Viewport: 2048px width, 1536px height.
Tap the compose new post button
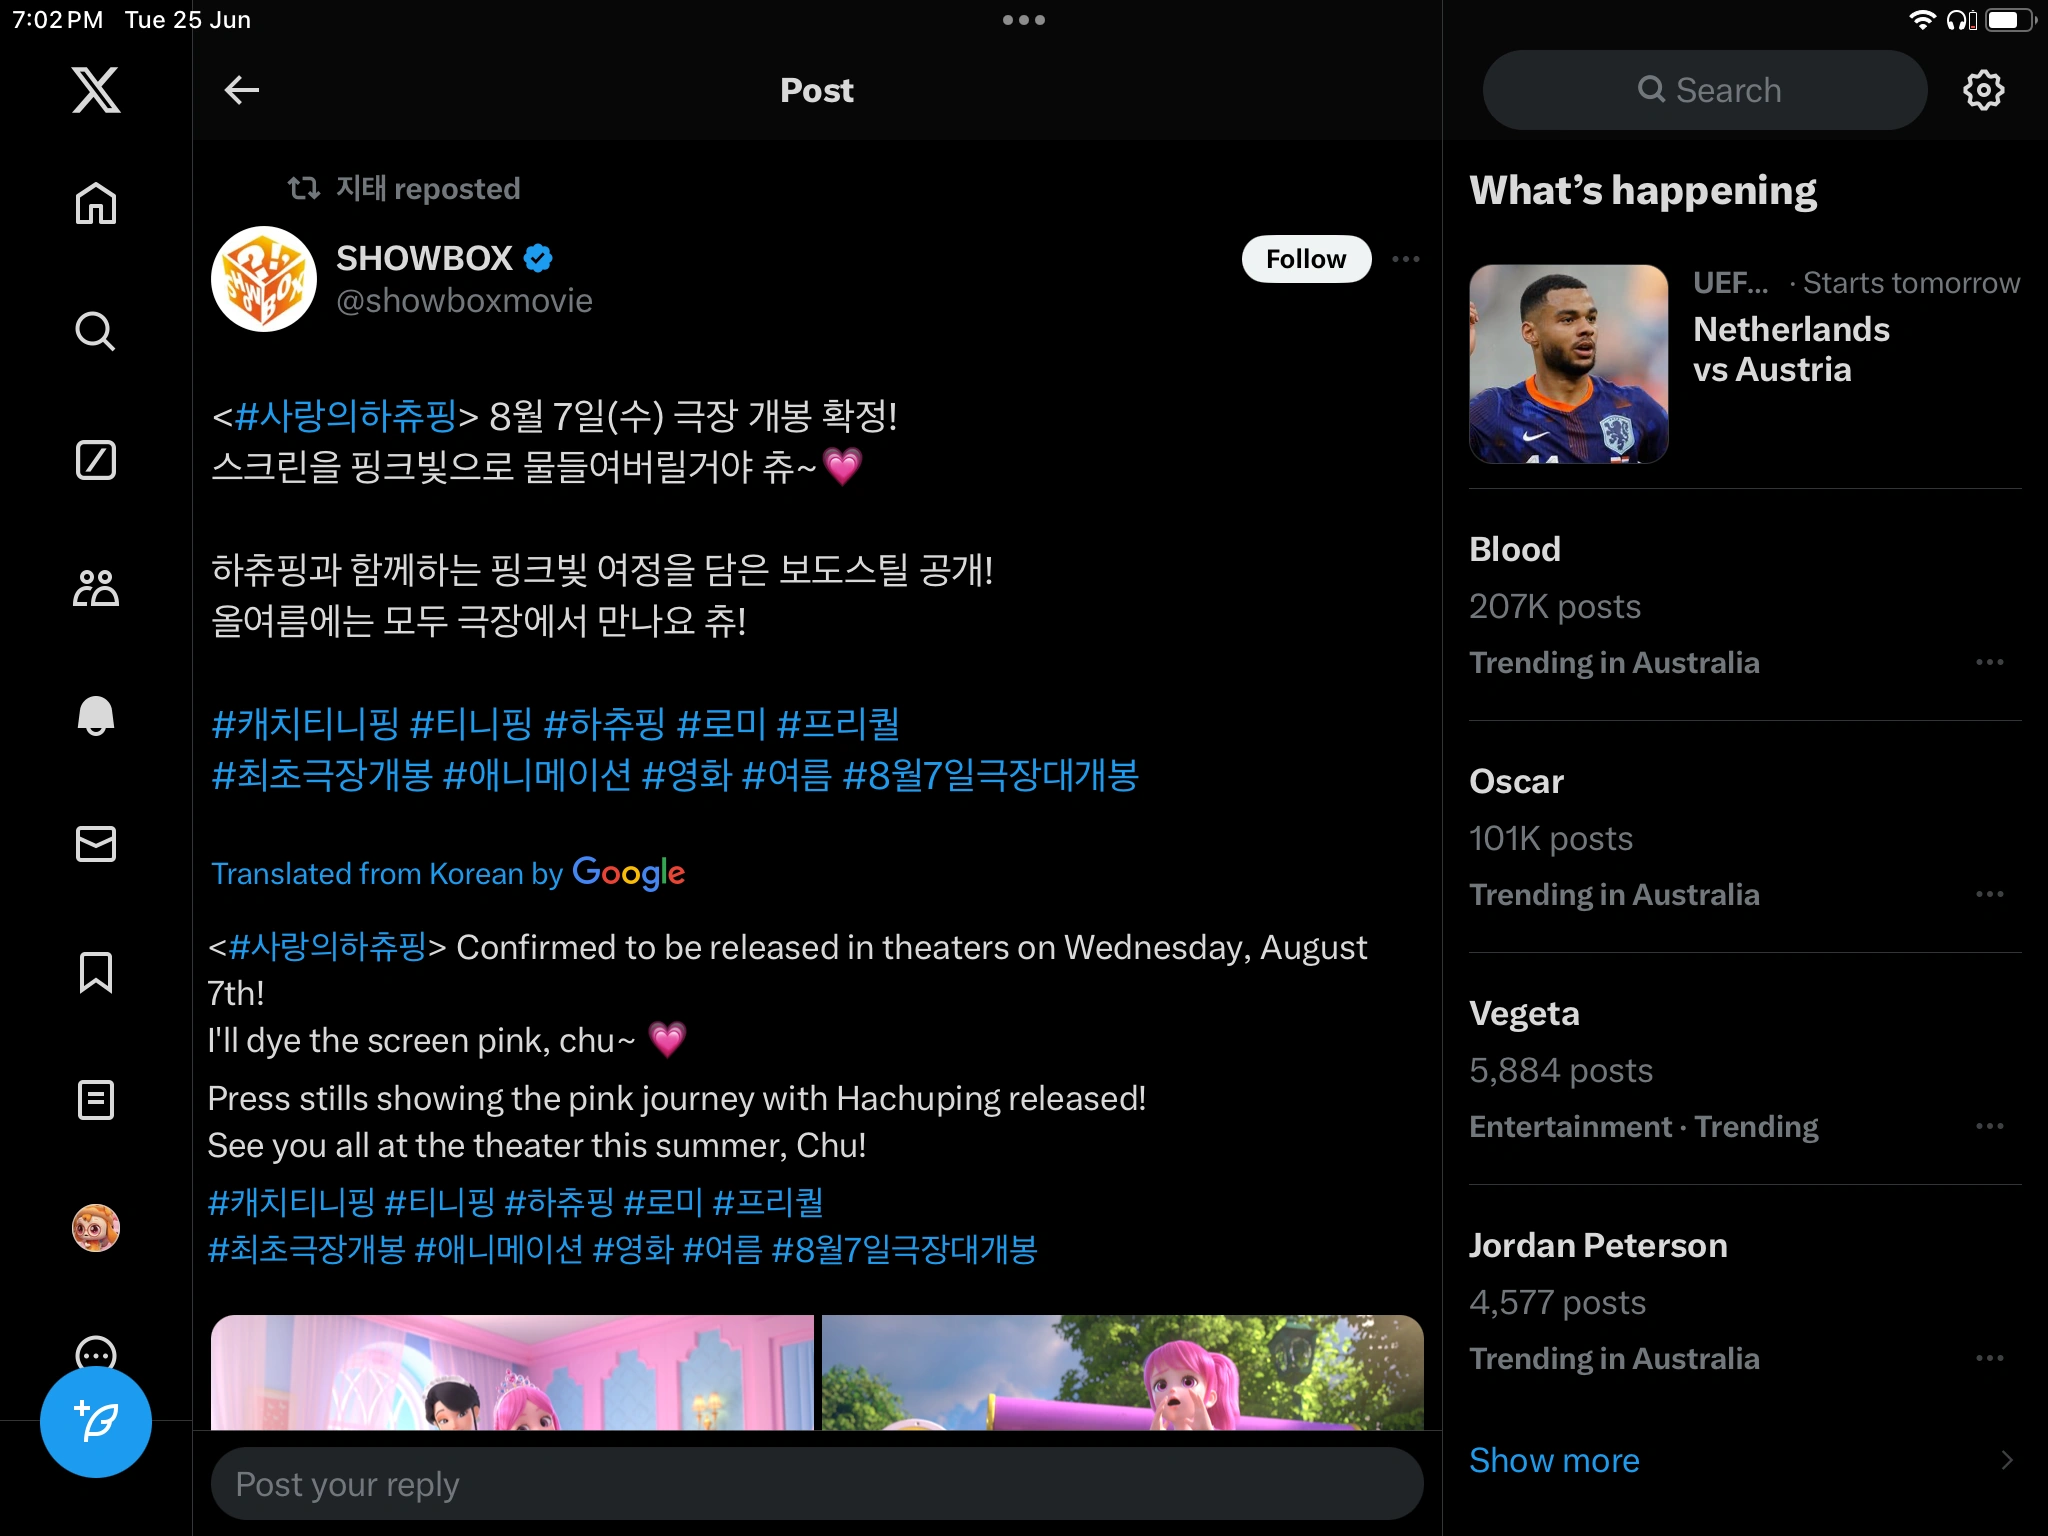coord(96,1421)
